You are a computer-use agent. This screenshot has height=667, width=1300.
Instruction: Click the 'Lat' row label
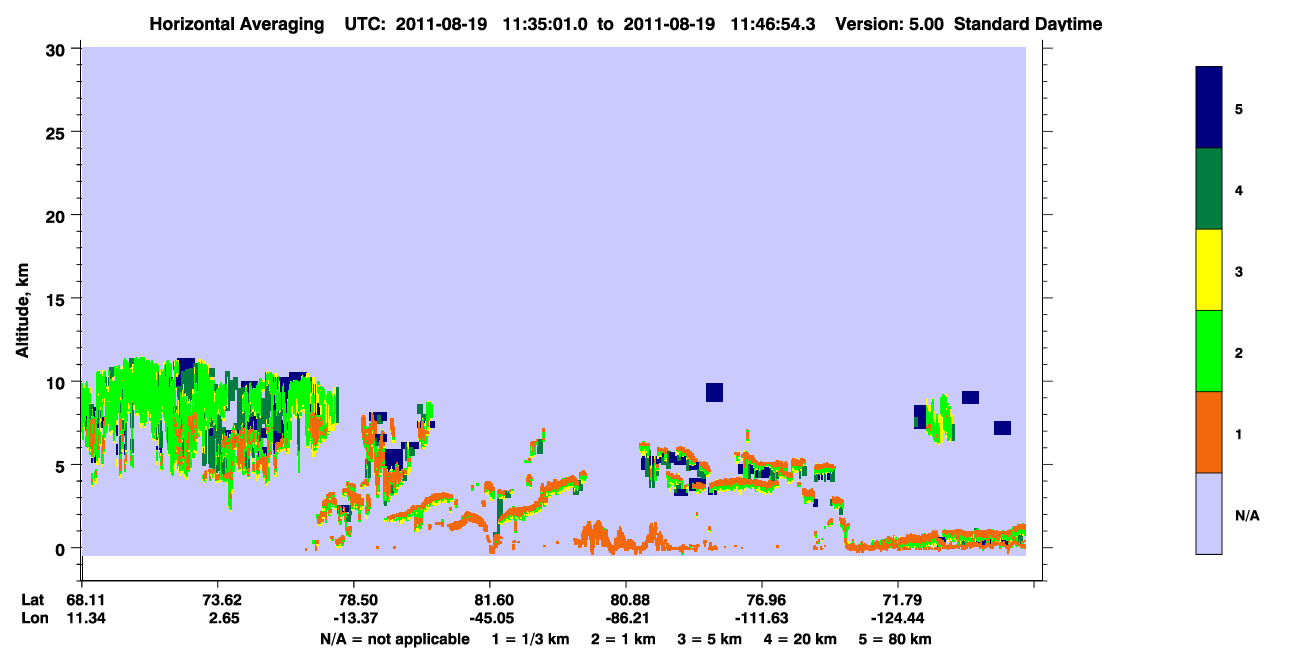point(31,600)
